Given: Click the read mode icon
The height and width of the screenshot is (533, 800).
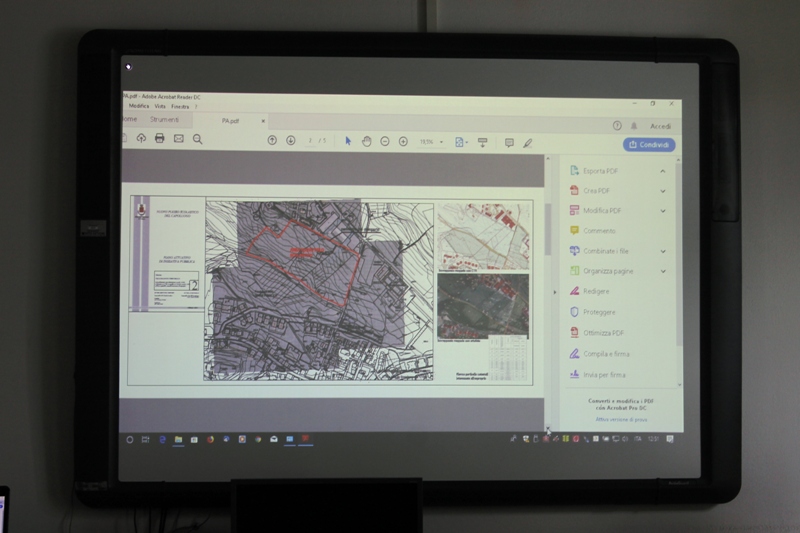Looking at the screenshot, I should (x=482, y=142).
